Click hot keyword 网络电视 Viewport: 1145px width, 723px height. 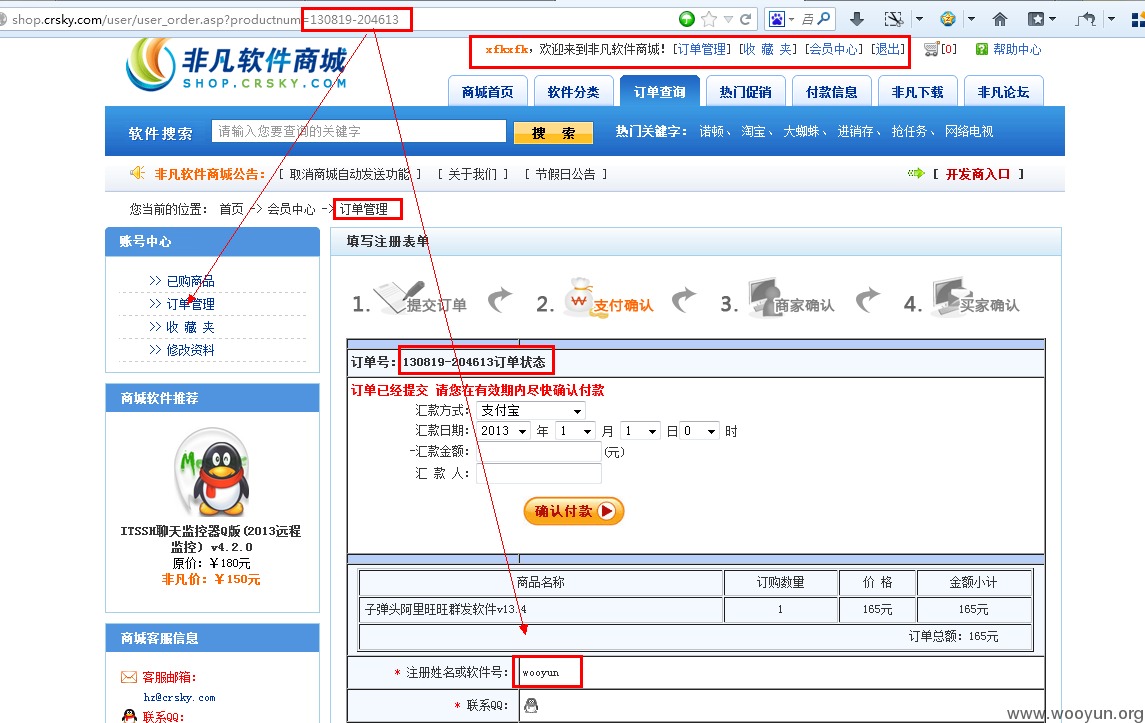coord(969,131)
